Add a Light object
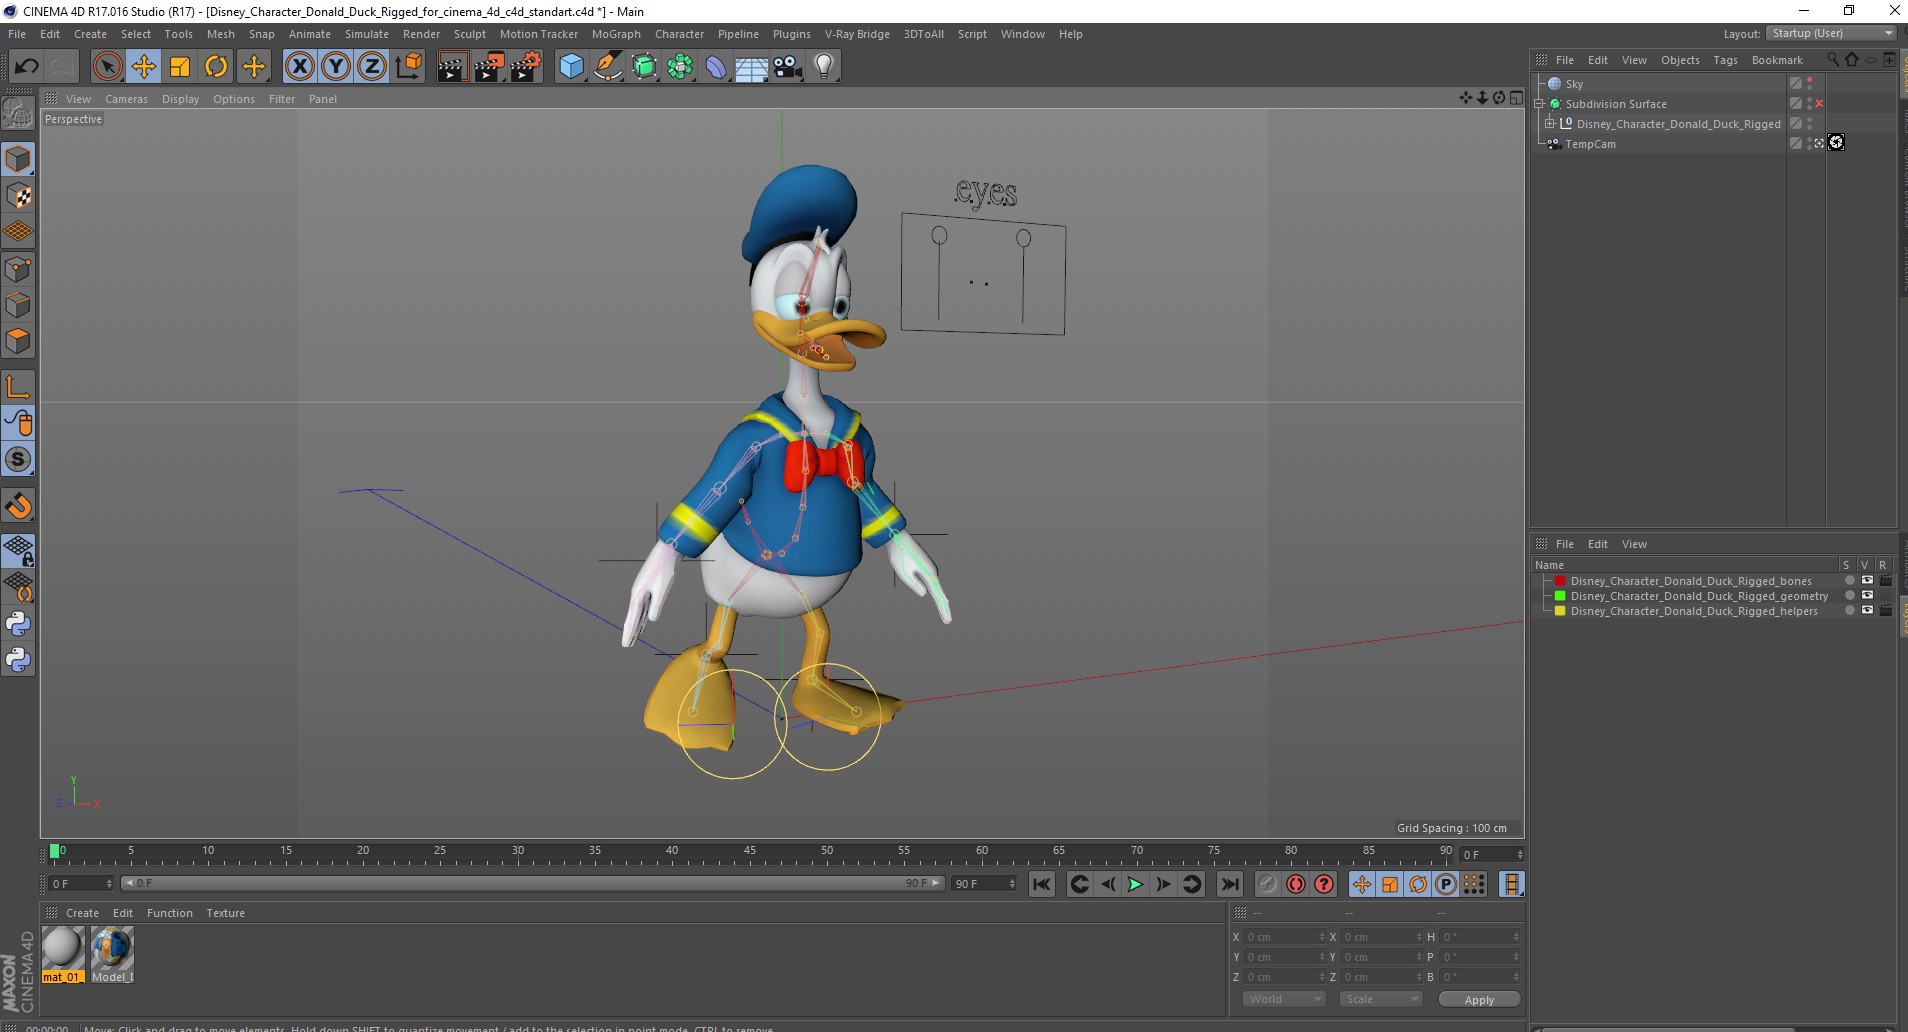Screen dimensions: 1908x1032 (824, 67)
